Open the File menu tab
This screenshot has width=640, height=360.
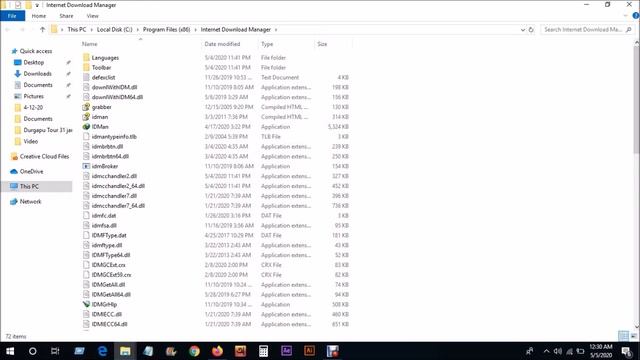point(12,16)
